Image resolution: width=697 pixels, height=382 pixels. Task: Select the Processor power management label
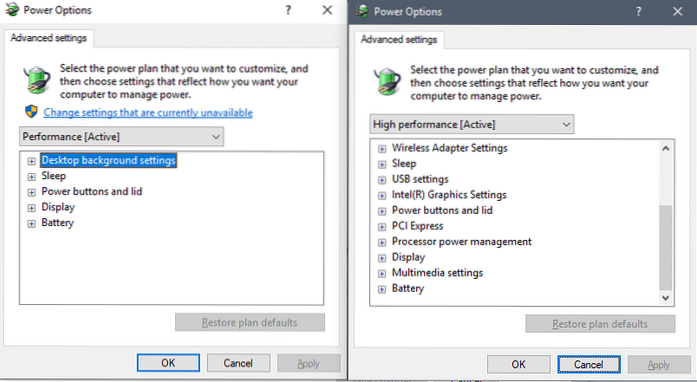click(x=461, y=241)
